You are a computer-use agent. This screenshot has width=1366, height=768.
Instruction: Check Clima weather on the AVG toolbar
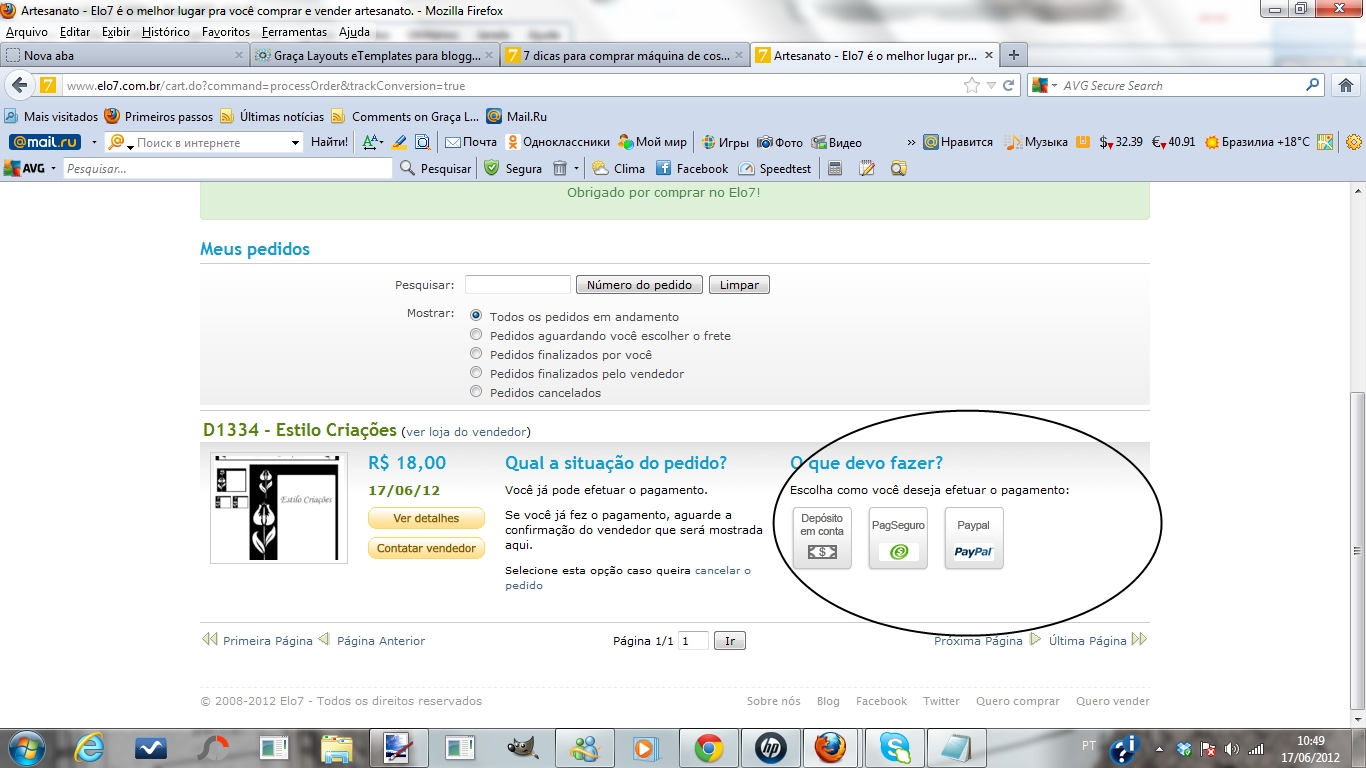620,168
